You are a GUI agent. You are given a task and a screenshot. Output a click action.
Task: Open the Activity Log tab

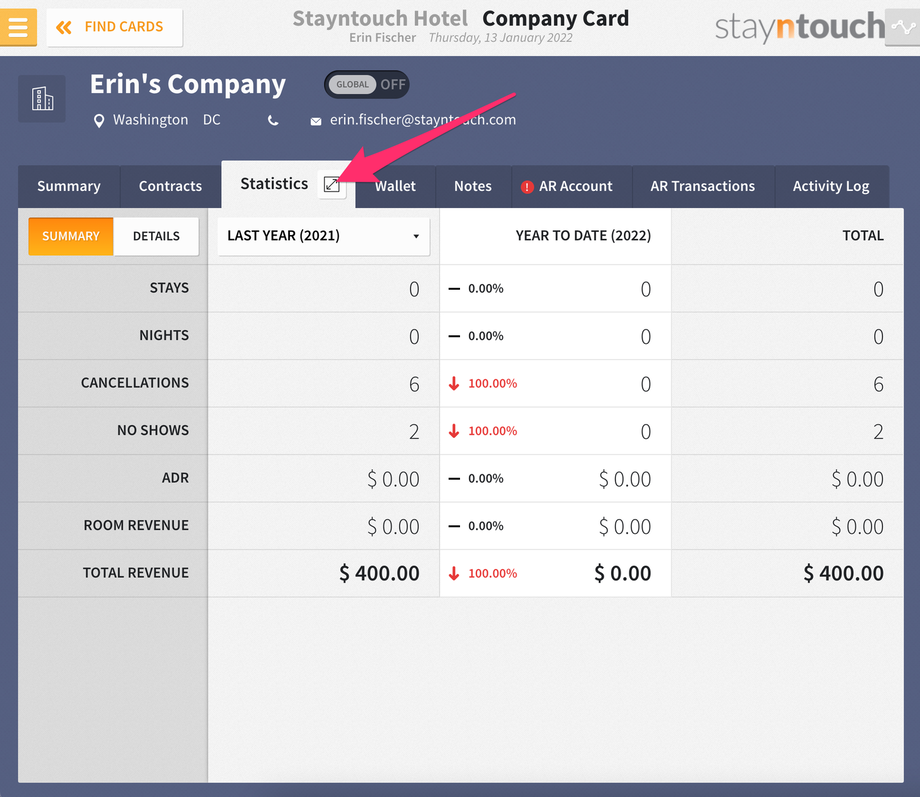pyautogui.click(x=831, y=186)
